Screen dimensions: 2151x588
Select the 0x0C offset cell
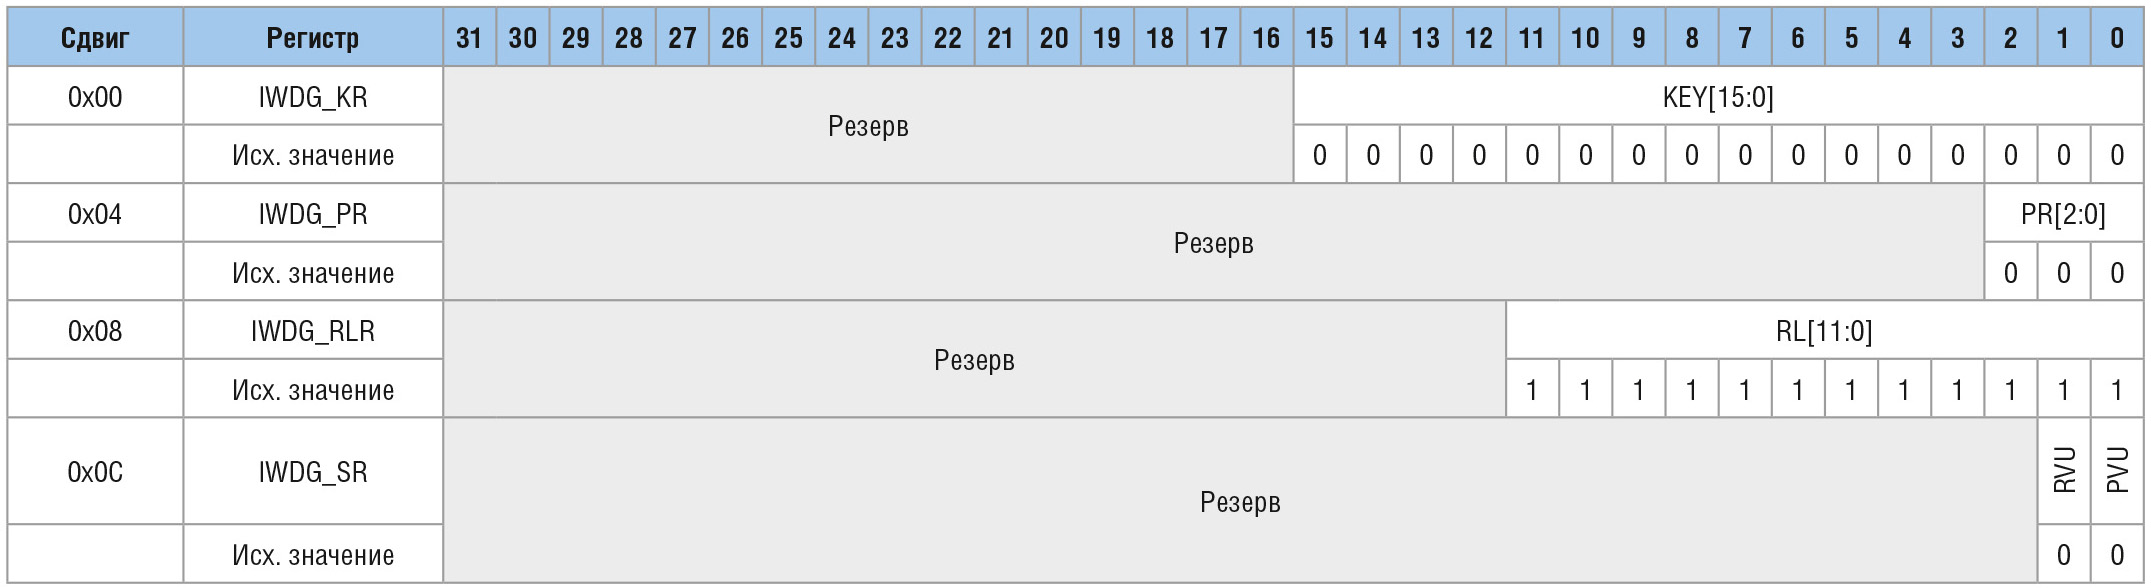coord(95,472)
